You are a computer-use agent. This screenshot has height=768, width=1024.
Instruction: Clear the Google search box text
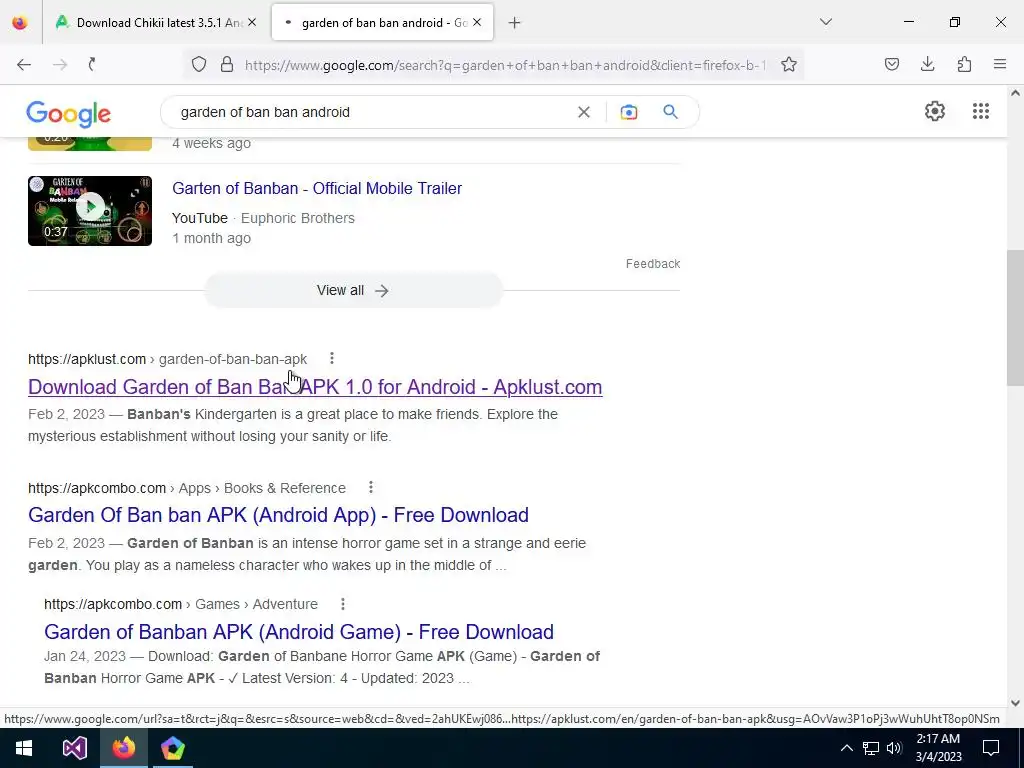tap(584, 112)
